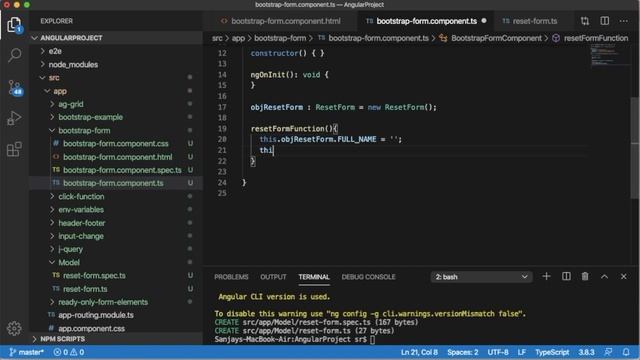Click the master branch indicator

click(x=26, y=352)
